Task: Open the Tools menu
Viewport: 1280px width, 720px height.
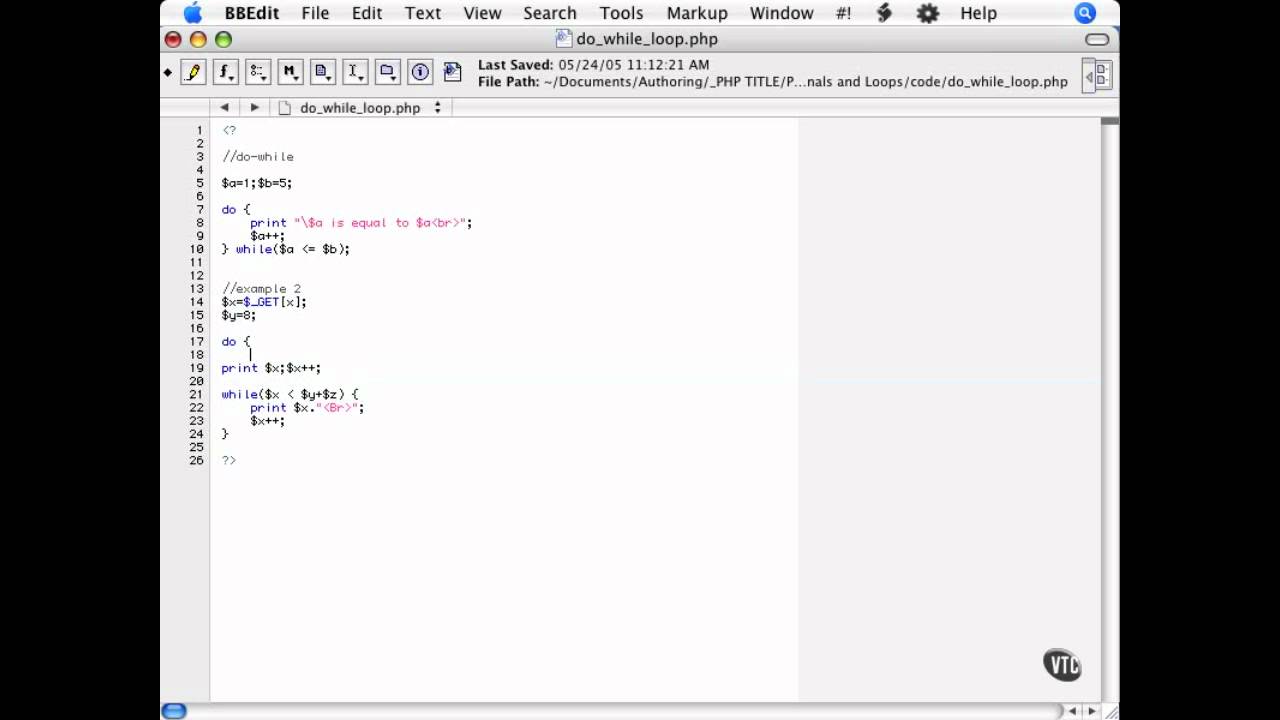Action: point(621,13)
